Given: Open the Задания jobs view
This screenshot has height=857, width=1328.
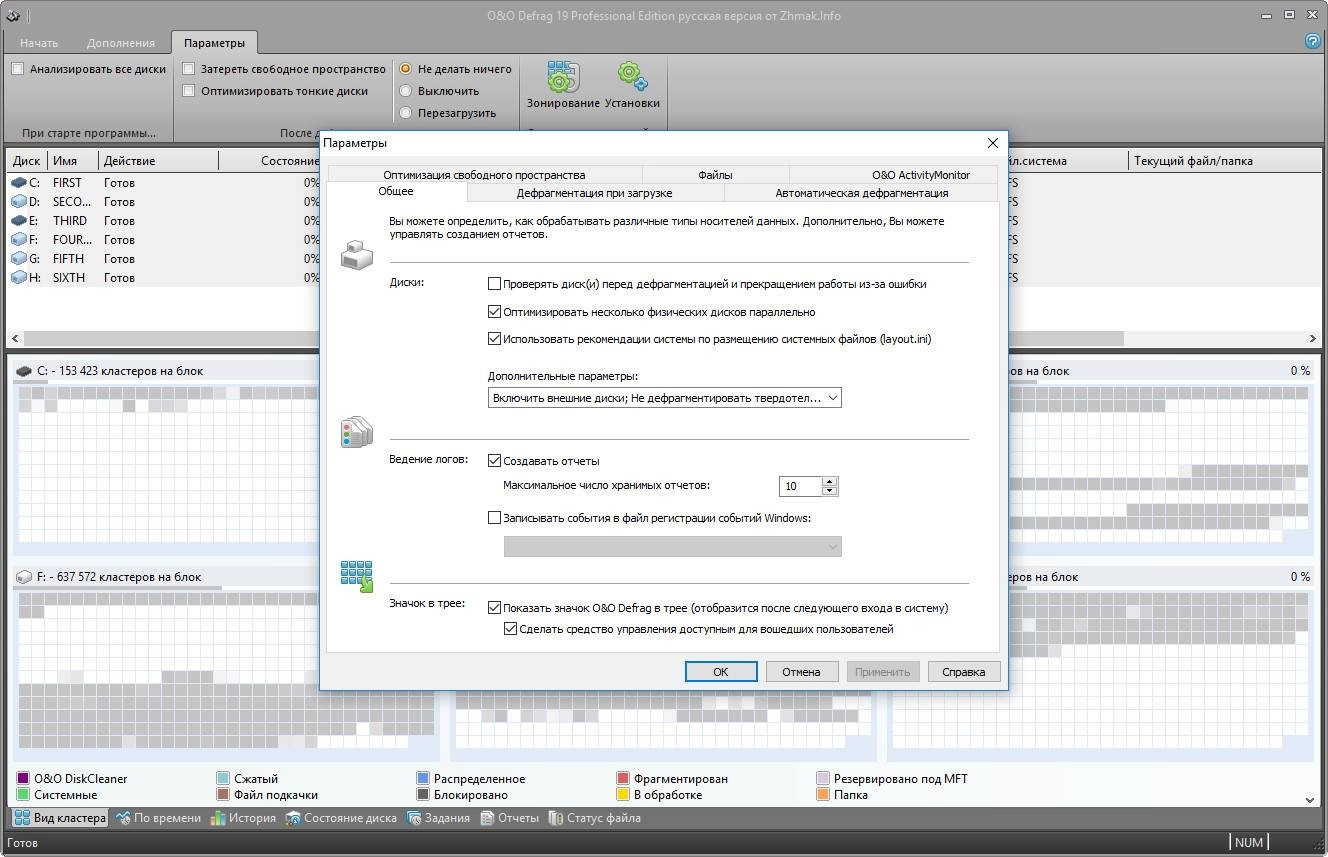Looking at the screenshot, I should [x=438, y=818].
